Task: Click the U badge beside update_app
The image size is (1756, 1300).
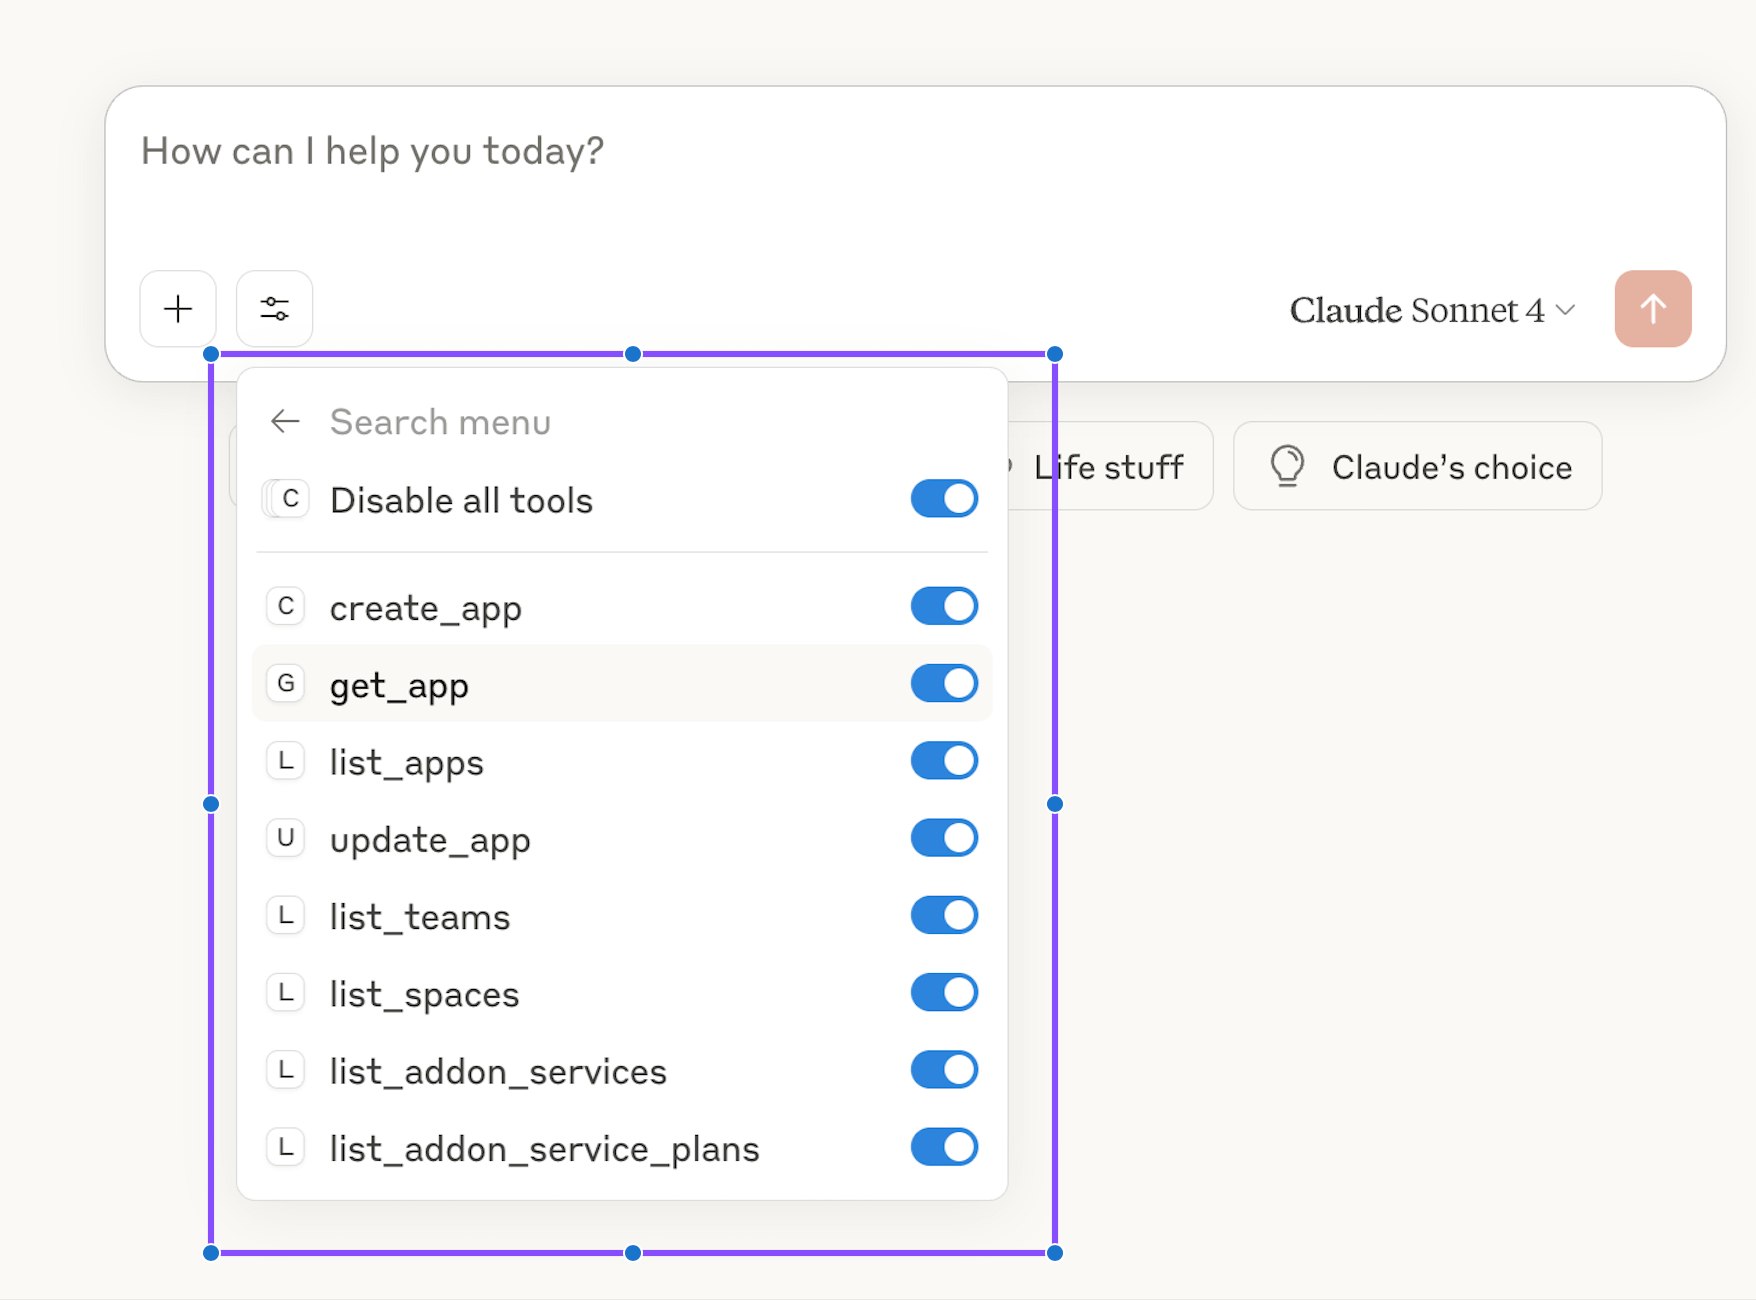Action: (x=286, y=838)
